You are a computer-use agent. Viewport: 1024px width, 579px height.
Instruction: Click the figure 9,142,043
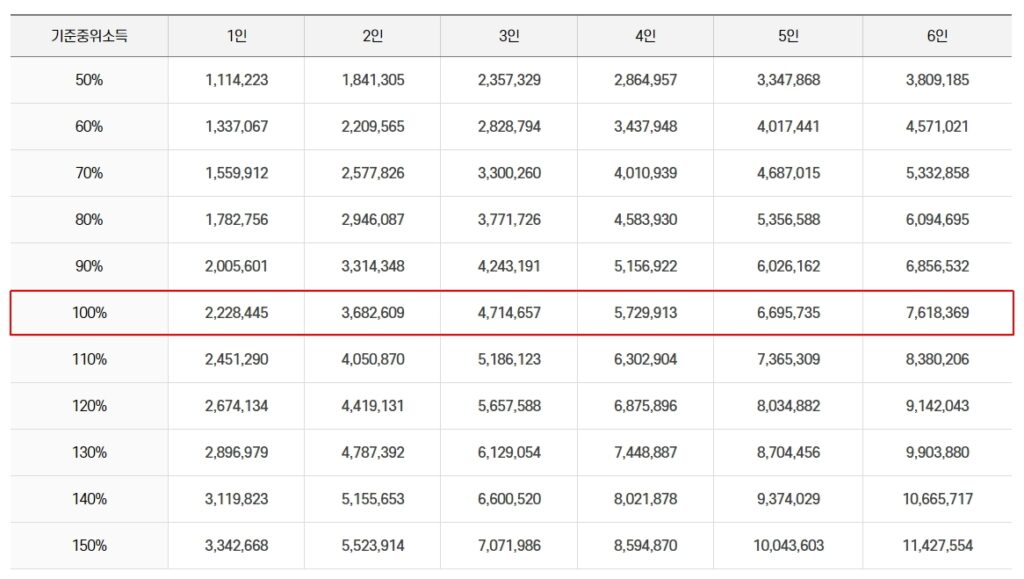[x=937, y=406]
